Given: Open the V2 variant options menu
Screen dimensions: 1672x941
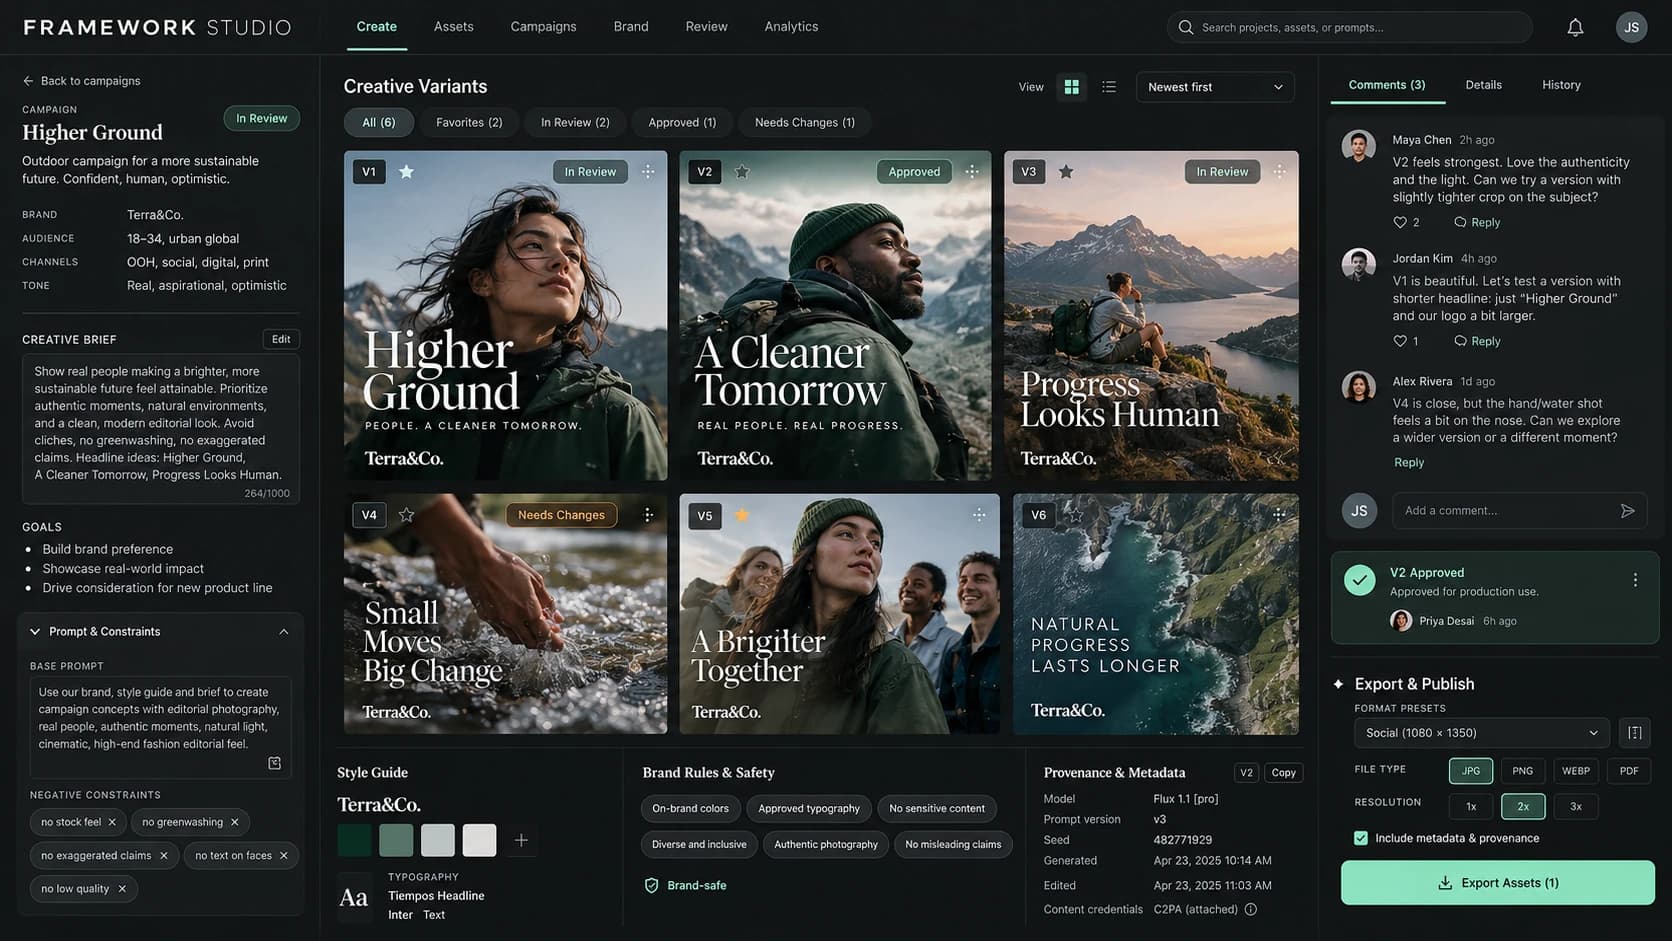Looking at the screenshot, I should click(972, 172).
